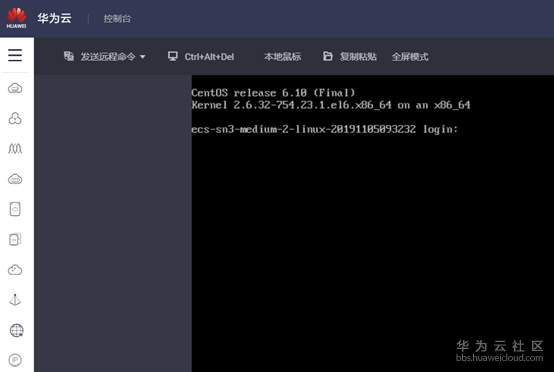The width and height of the screenshot is (554, 372).
Task: Click the monitor icon beside Ctrl+Alt+Del
Action: point(173,56)
